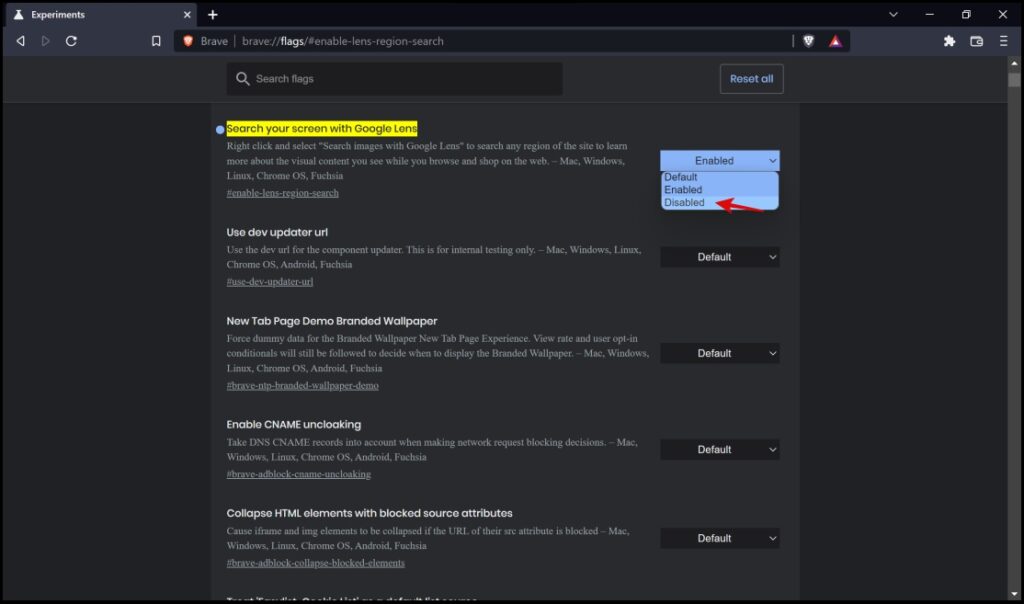Choose Disabled in the open dropdown

(x=720, y=202)
